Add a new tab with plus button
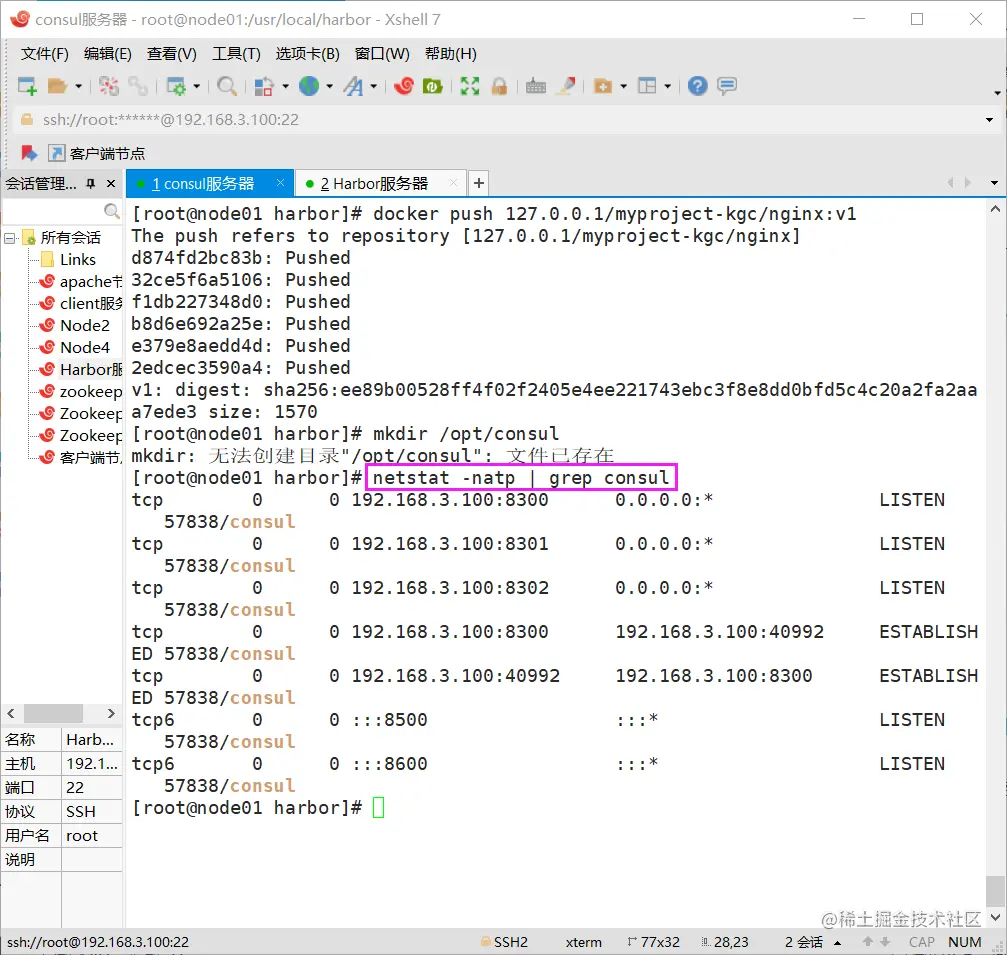 pos(478,184)
